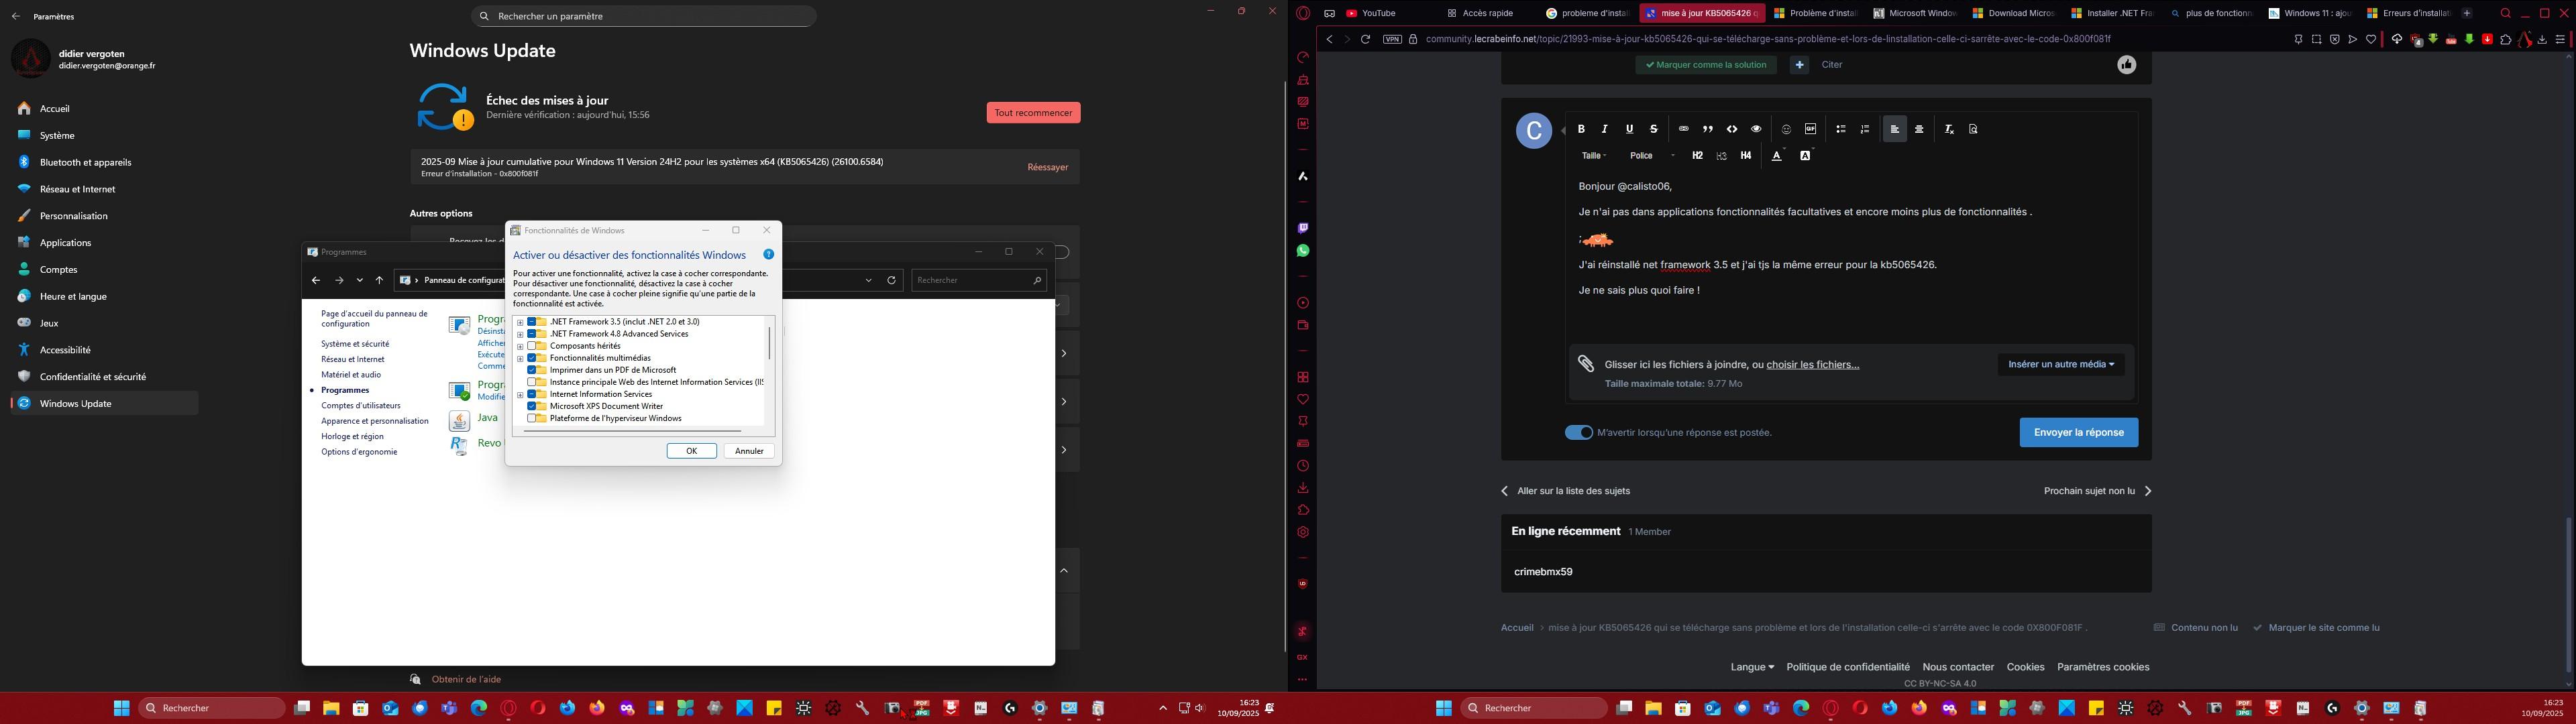Toggle bold formatting in the reply editor
The image size is (2576, 724).
1581,129
